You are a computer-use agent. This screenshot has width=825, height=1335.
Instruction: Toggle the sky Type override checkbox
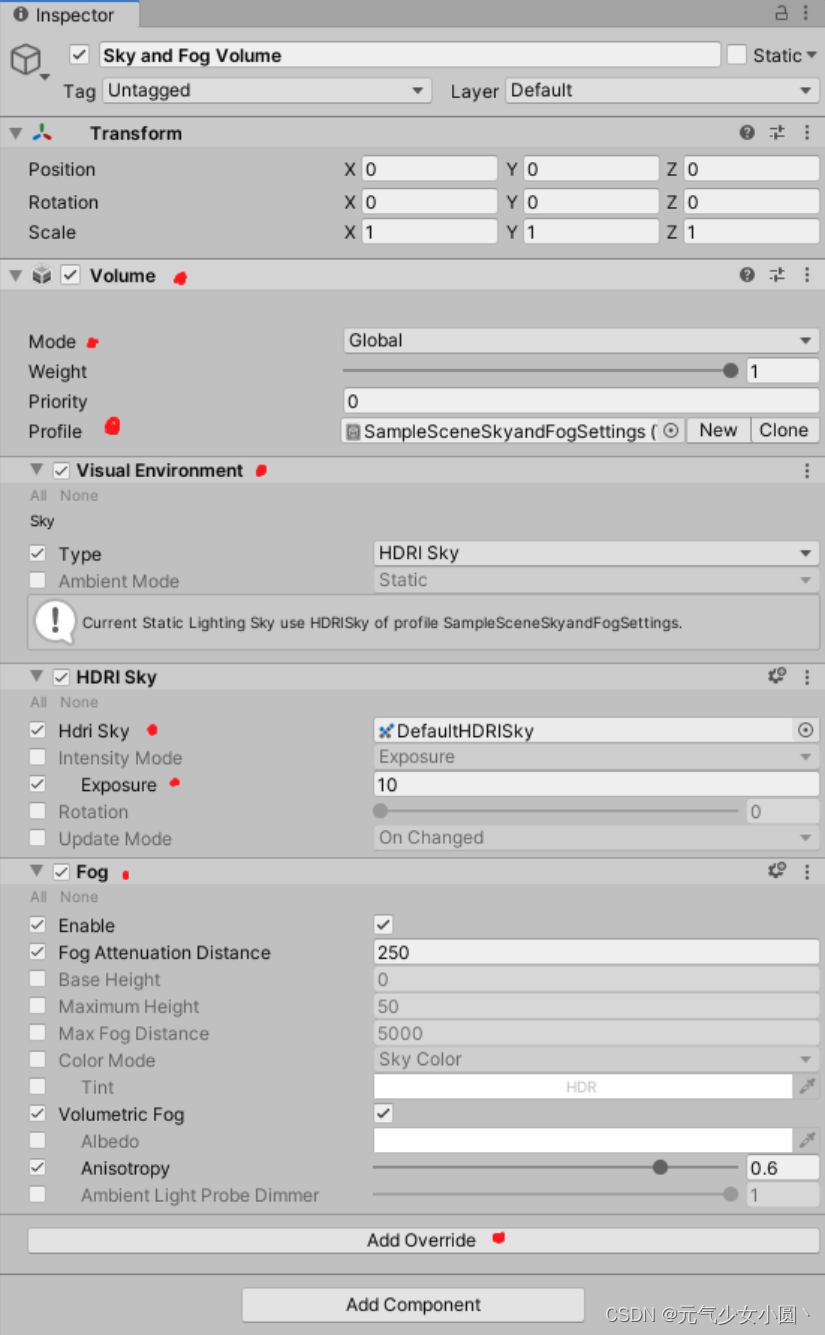38,553
